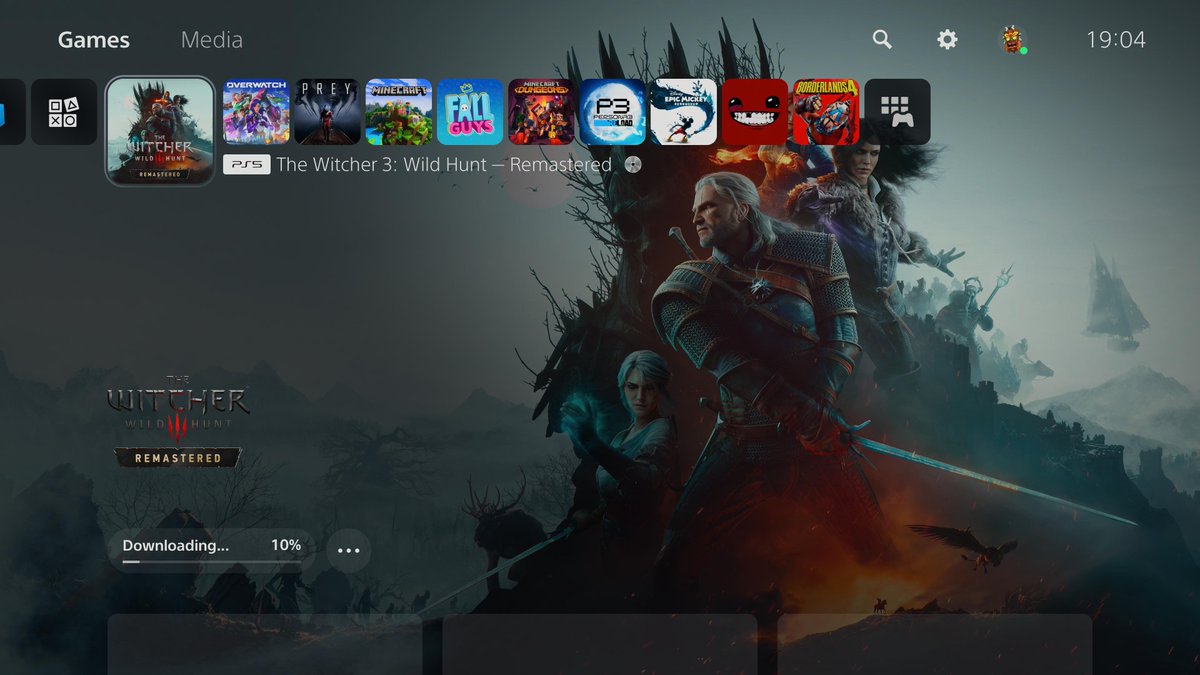Select The Witcher 3 game tile
This screenshot has height=675, width=1200.
pyautogui.click(x=160, y=131)
